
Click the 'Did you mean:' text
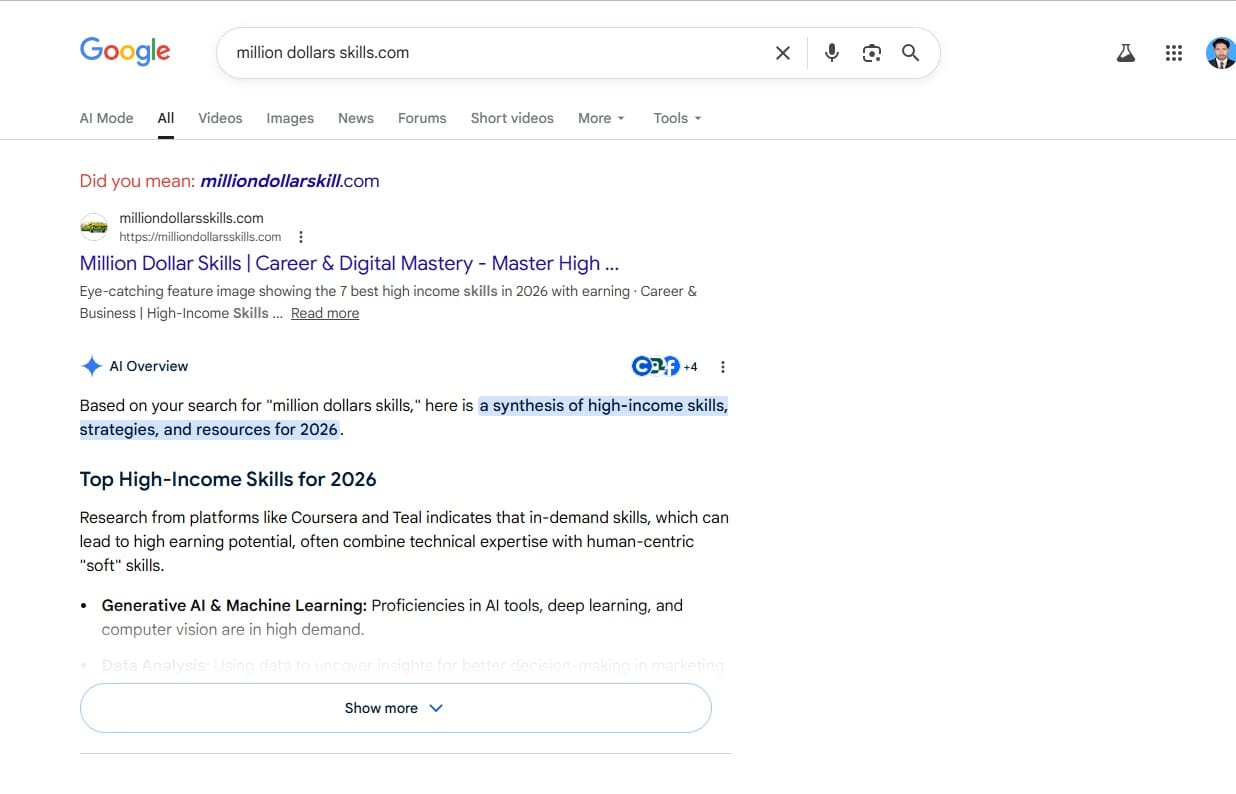(137, 181)
